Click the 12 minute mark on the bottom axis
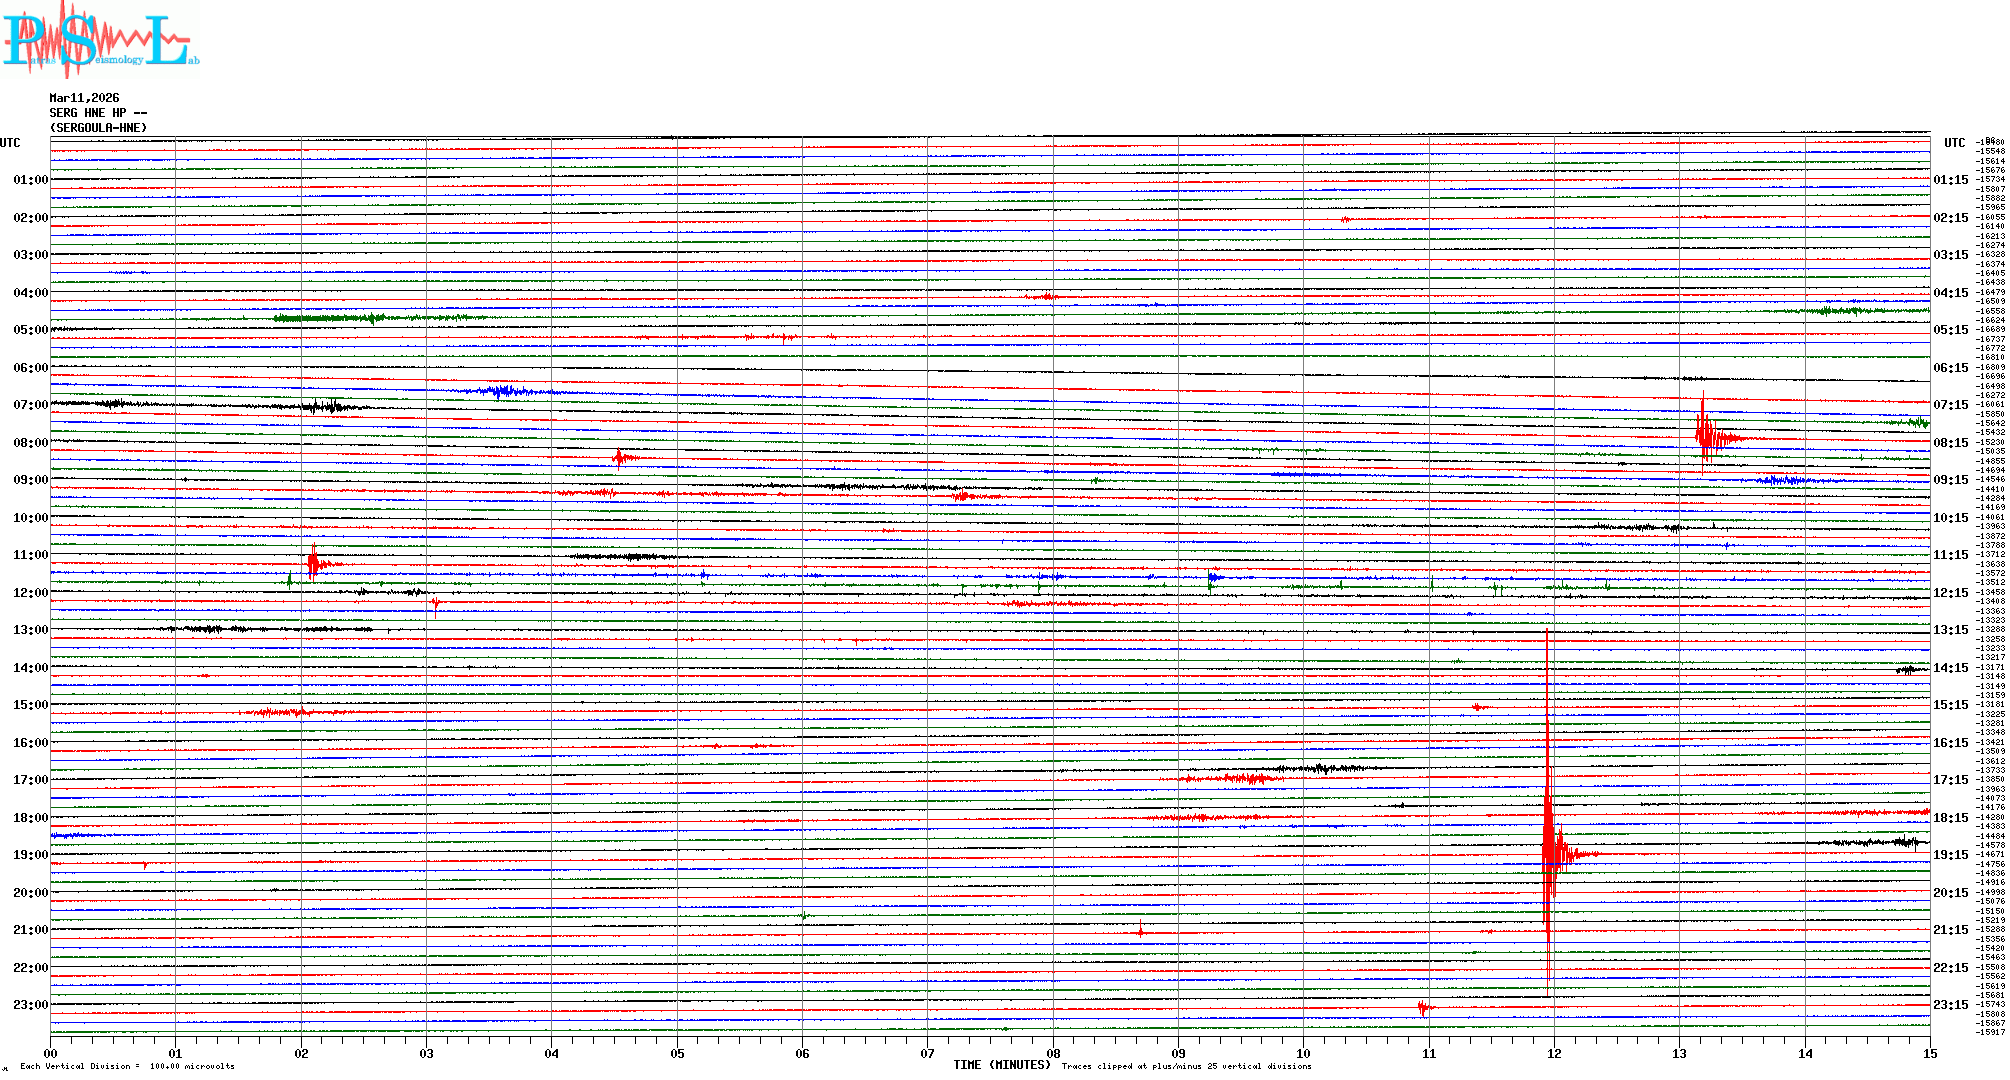Viewport: 2010px width, 1080px height. [1554, 1053]
